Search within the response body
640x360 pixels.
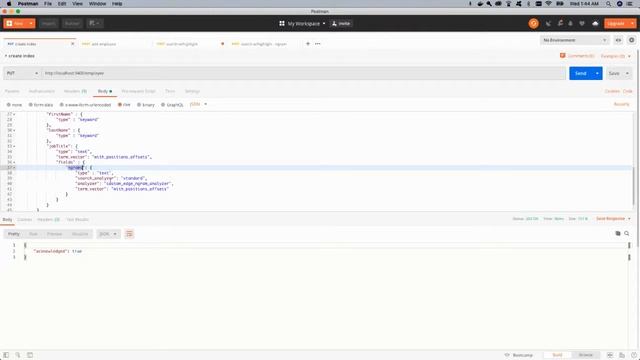[x=627, y=233]
